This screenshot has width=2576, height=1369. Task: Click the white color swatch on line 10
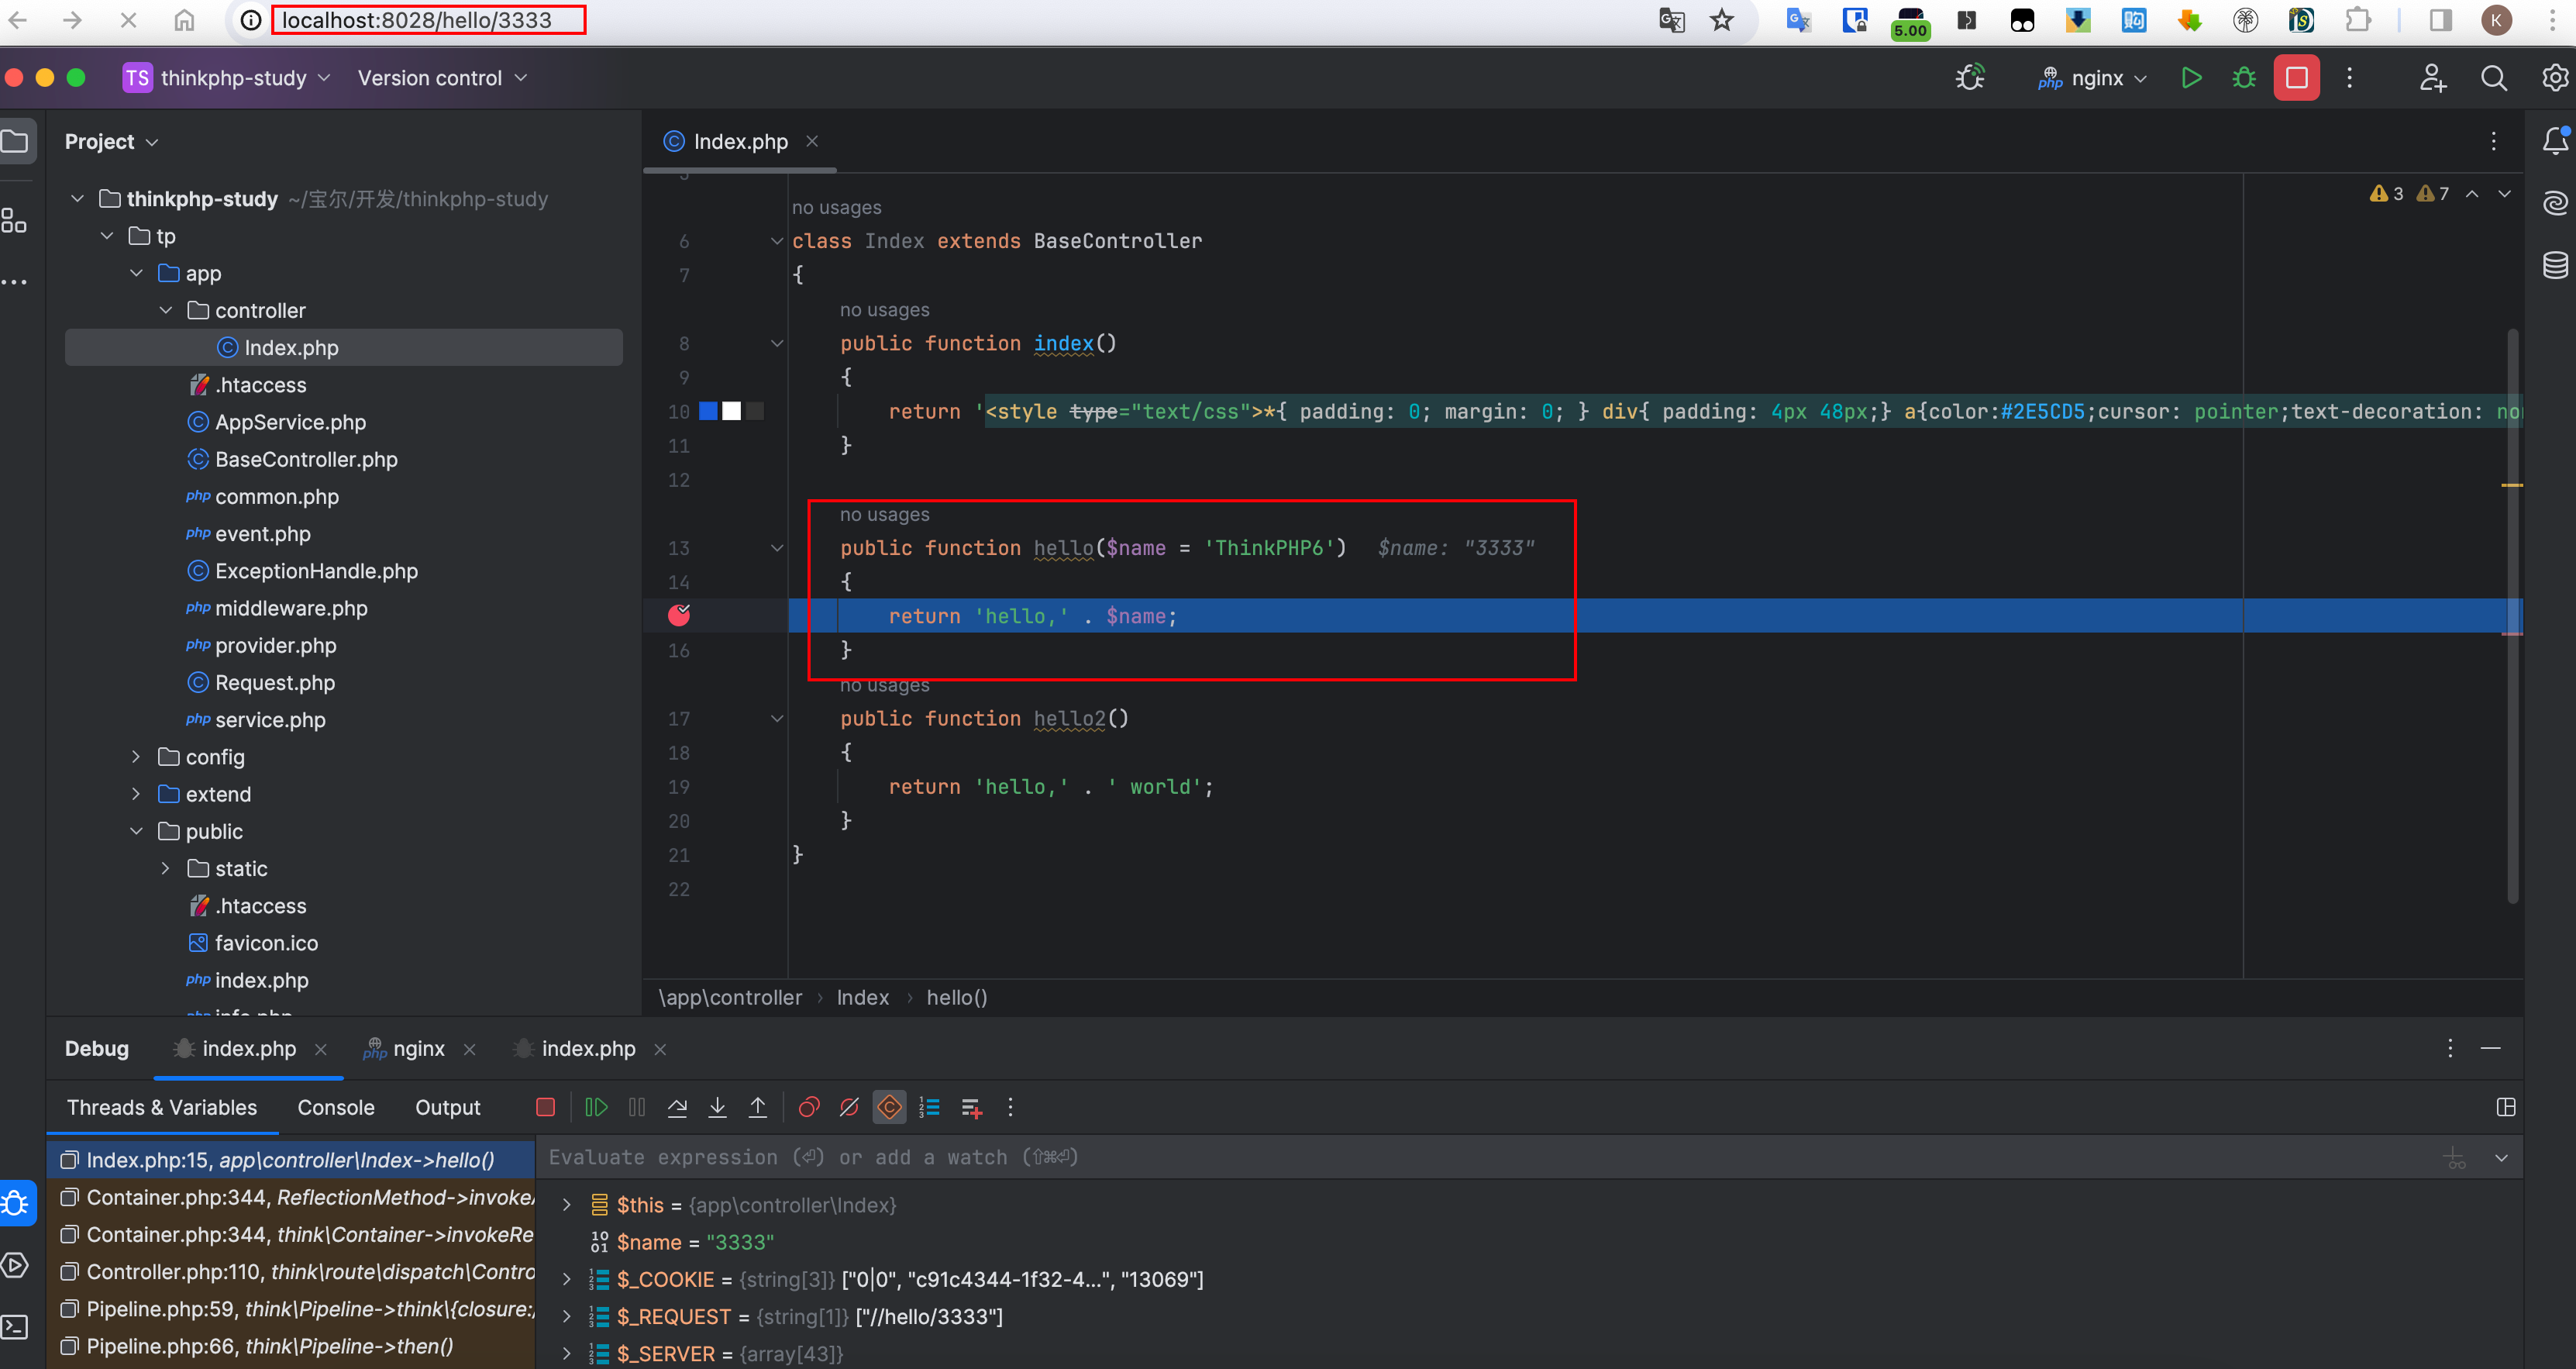point(732,410)
